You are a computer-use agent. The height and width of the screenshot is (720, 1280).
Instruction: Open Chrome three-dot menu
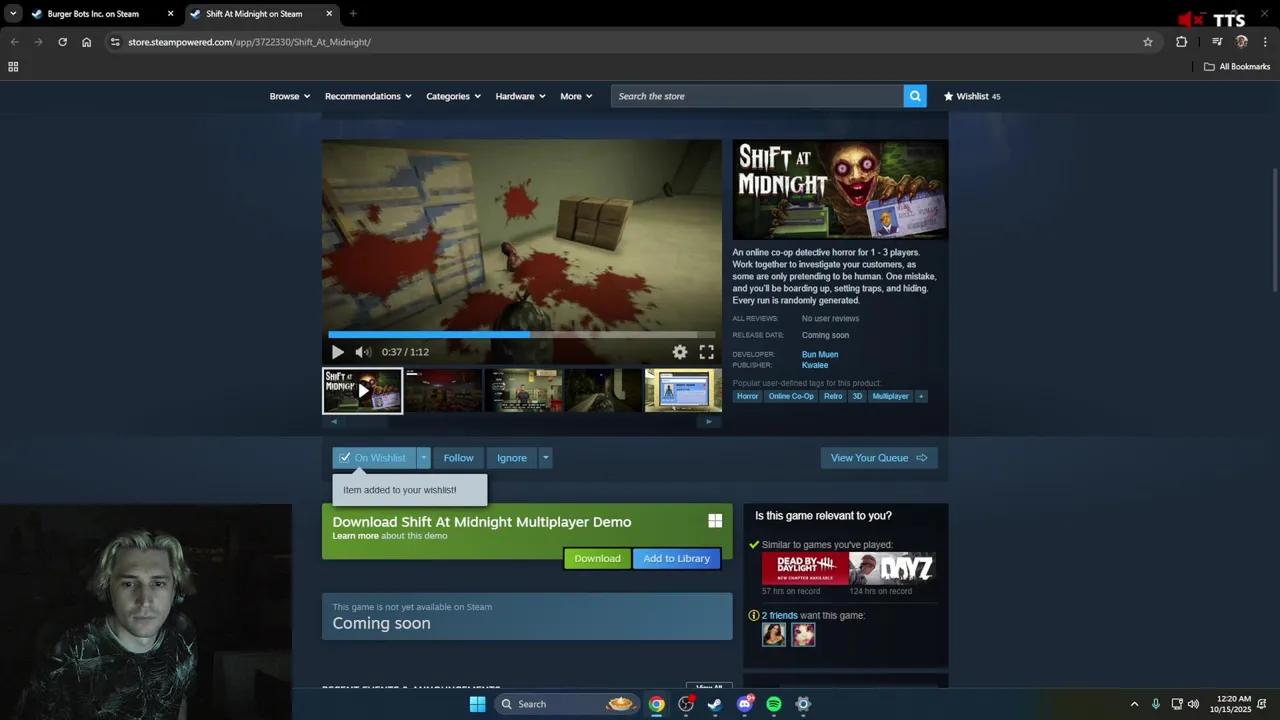point(1266,42)
